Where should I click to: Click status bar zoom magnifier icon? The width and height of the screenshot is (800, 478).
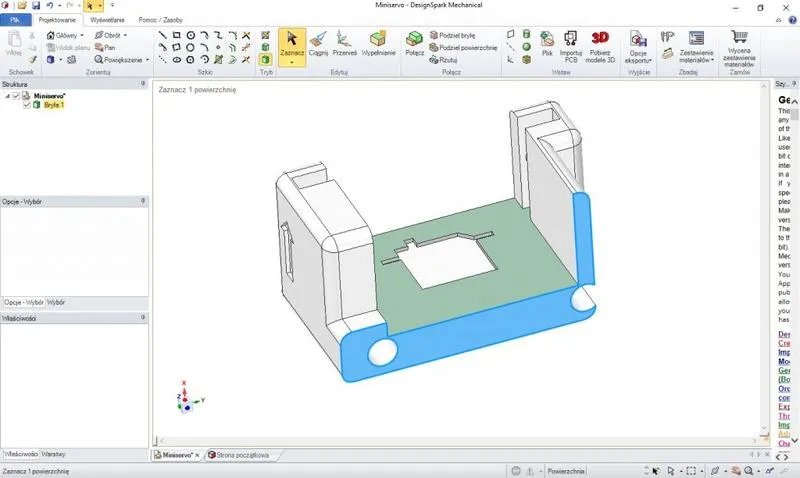coord(748,471)
